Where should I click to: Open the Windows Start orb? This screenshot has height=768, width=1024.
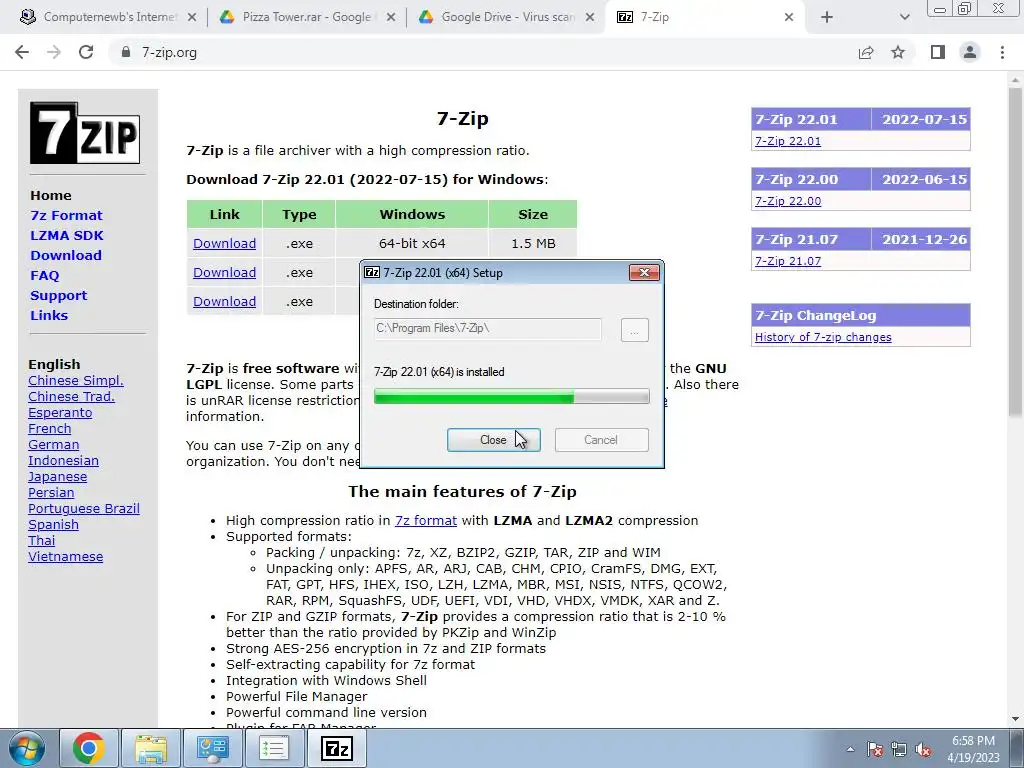click(26, 749)
